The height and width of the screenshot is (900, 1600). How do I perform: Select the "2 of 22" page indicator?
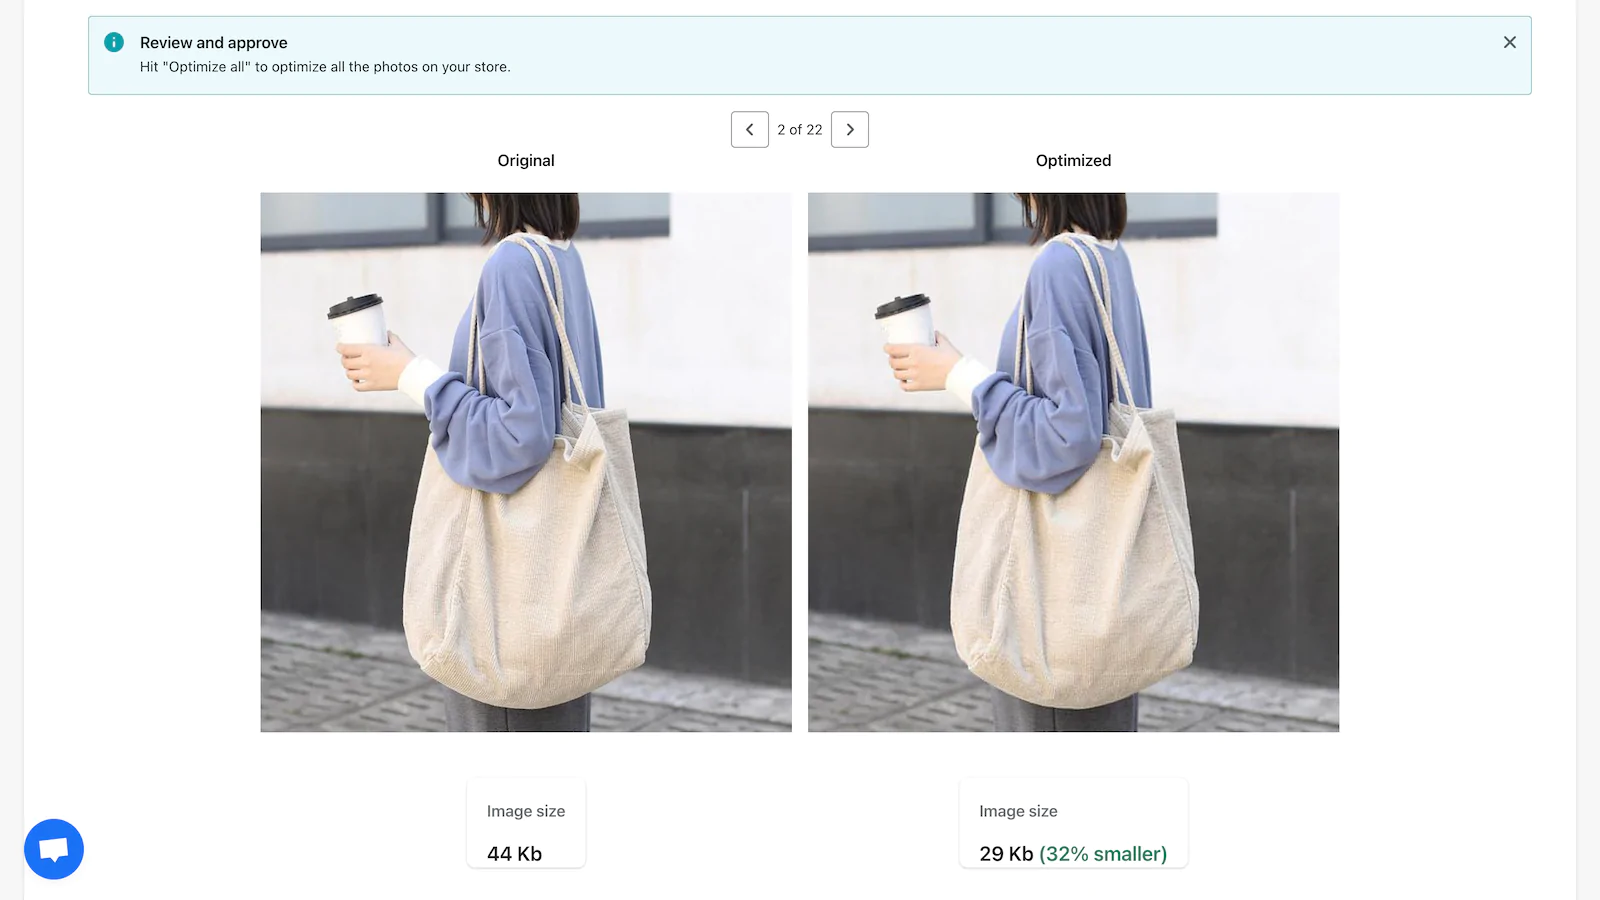click(800, 130)
